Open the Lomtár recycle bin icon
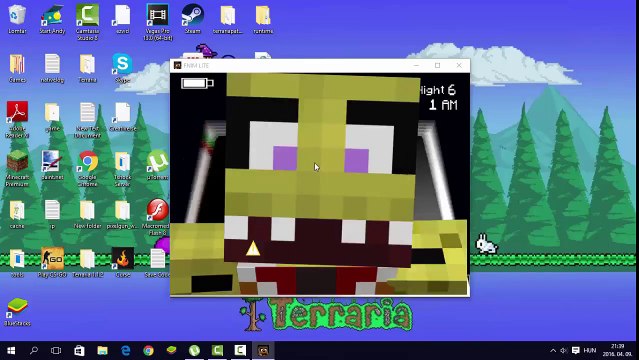Viewport: 639px width, 360px height. [17, 19]
